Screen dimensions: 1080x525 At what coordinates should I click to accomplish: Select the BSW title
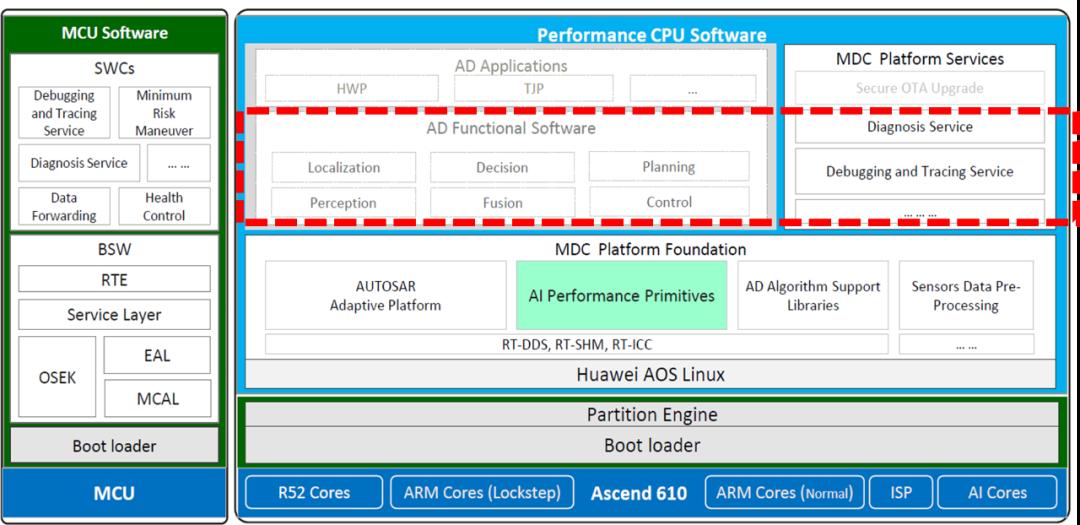[114, 249]
